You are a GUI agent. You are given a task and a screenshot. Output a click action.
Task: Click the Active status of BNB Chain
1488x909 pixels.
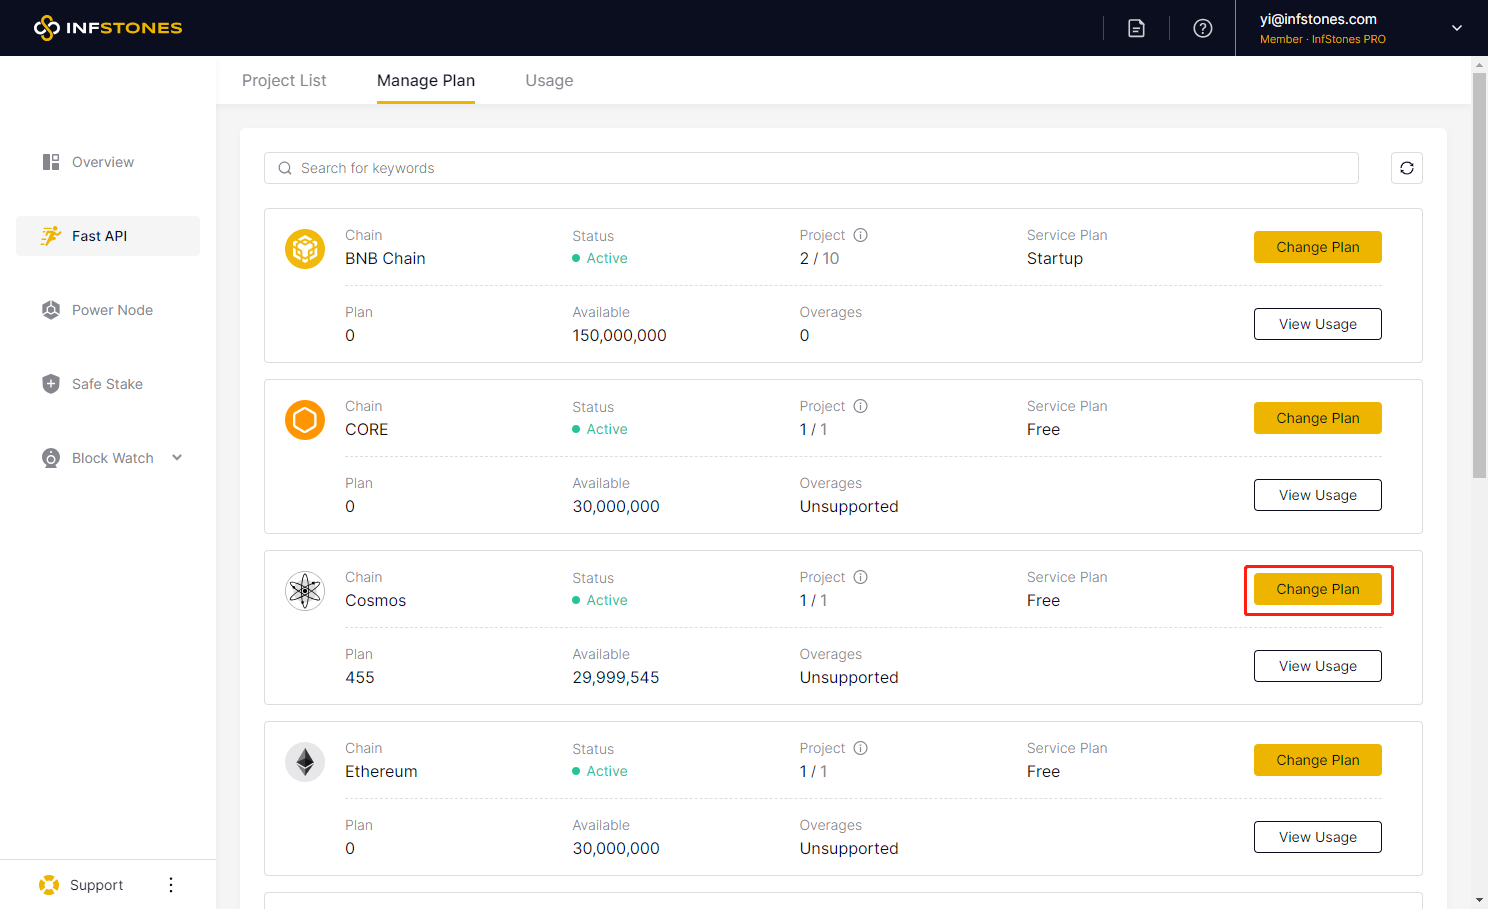(x=600, y=258)
